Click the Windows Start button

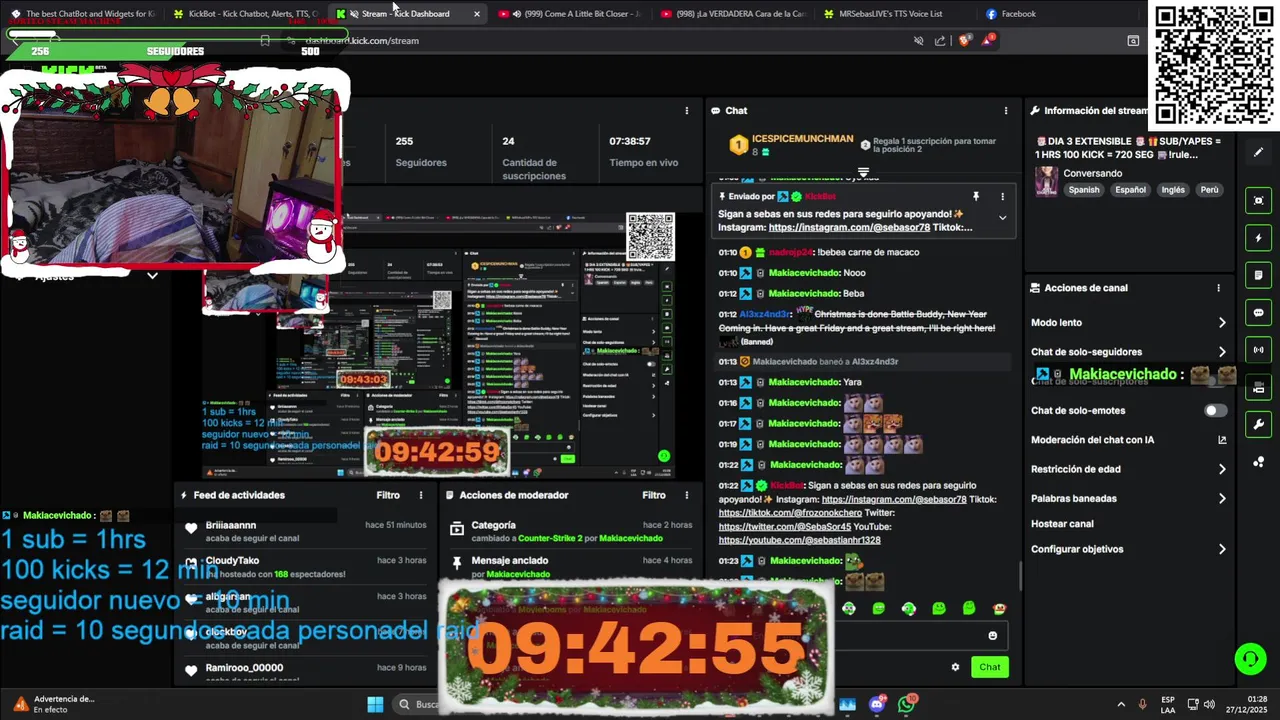pos(375,704)
